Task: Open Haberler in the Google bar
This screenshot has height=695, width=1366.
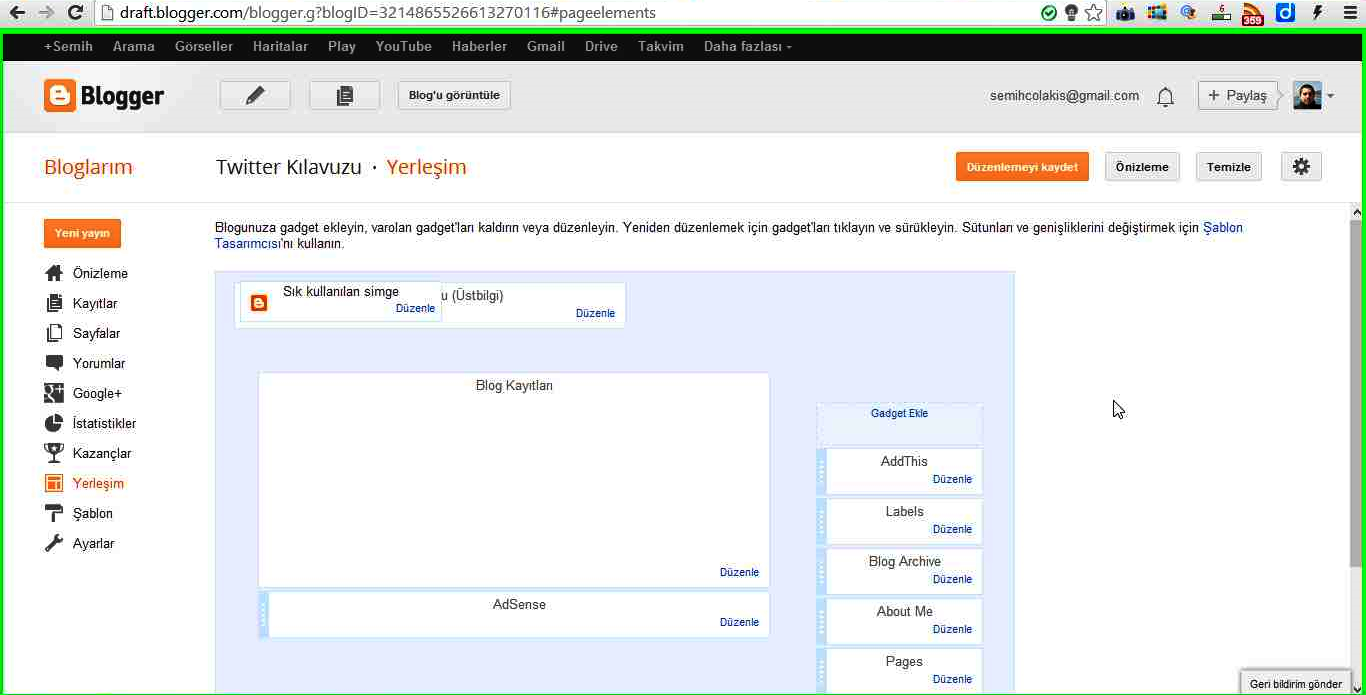Action: (x=479, y=46)
